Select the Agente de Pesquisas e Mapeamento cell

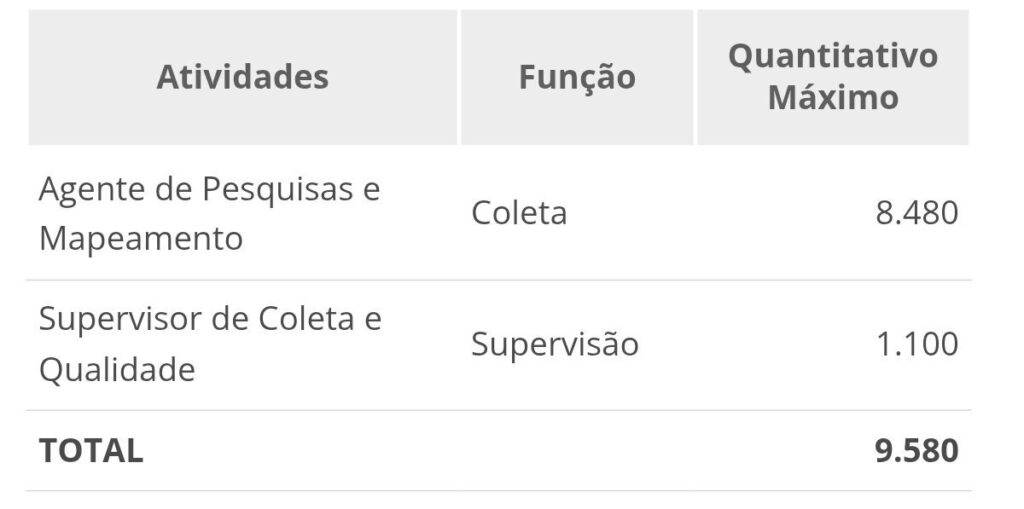(210, 214)
